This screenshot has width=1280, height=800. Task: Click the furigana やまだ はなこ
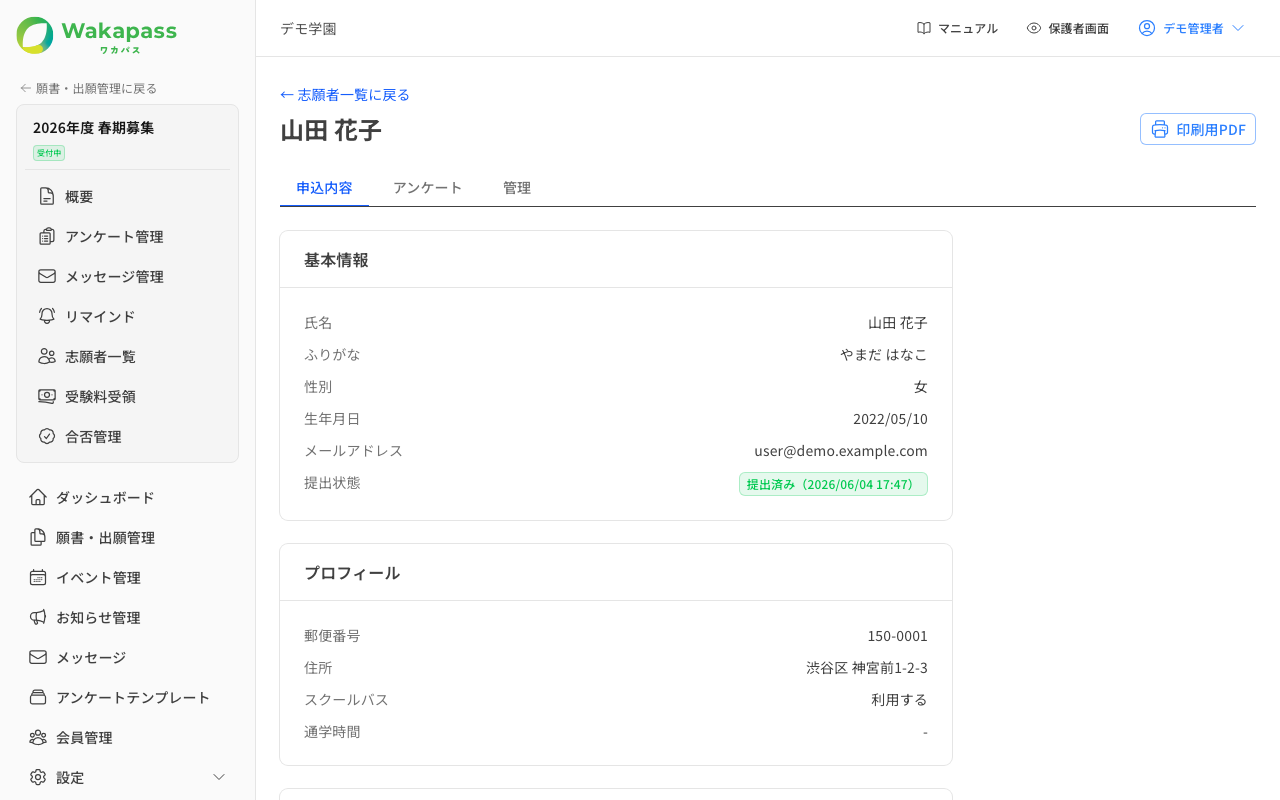pos(884,355)
